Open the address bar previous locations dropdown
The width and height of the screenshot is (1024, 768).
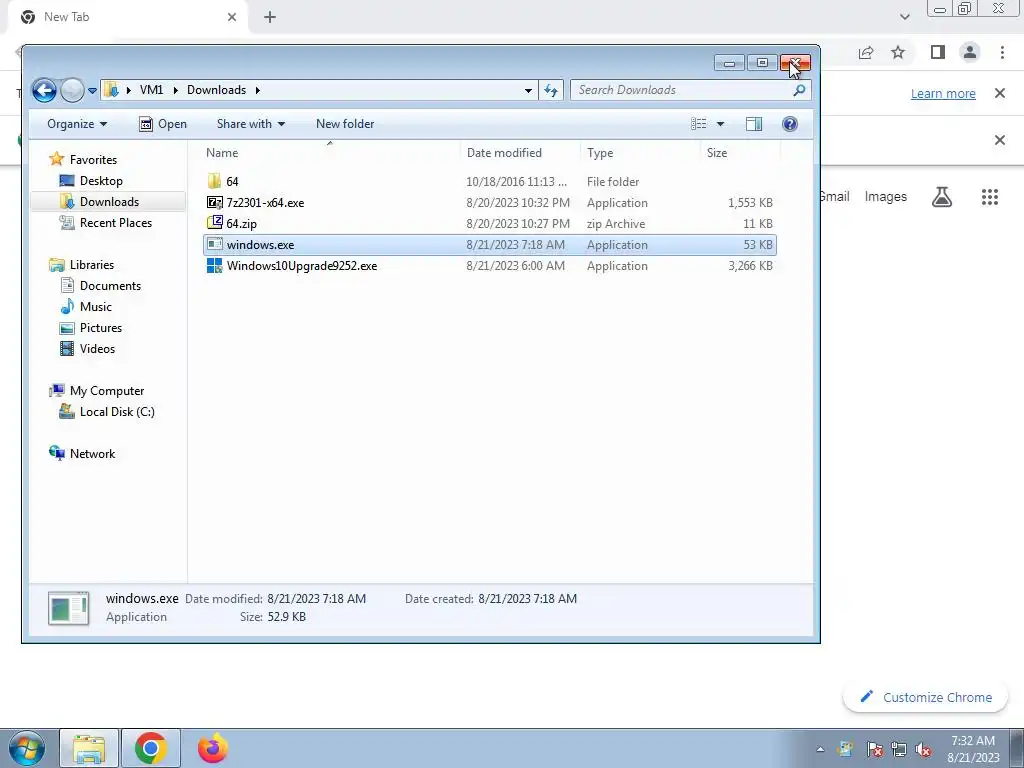[528, 91]
